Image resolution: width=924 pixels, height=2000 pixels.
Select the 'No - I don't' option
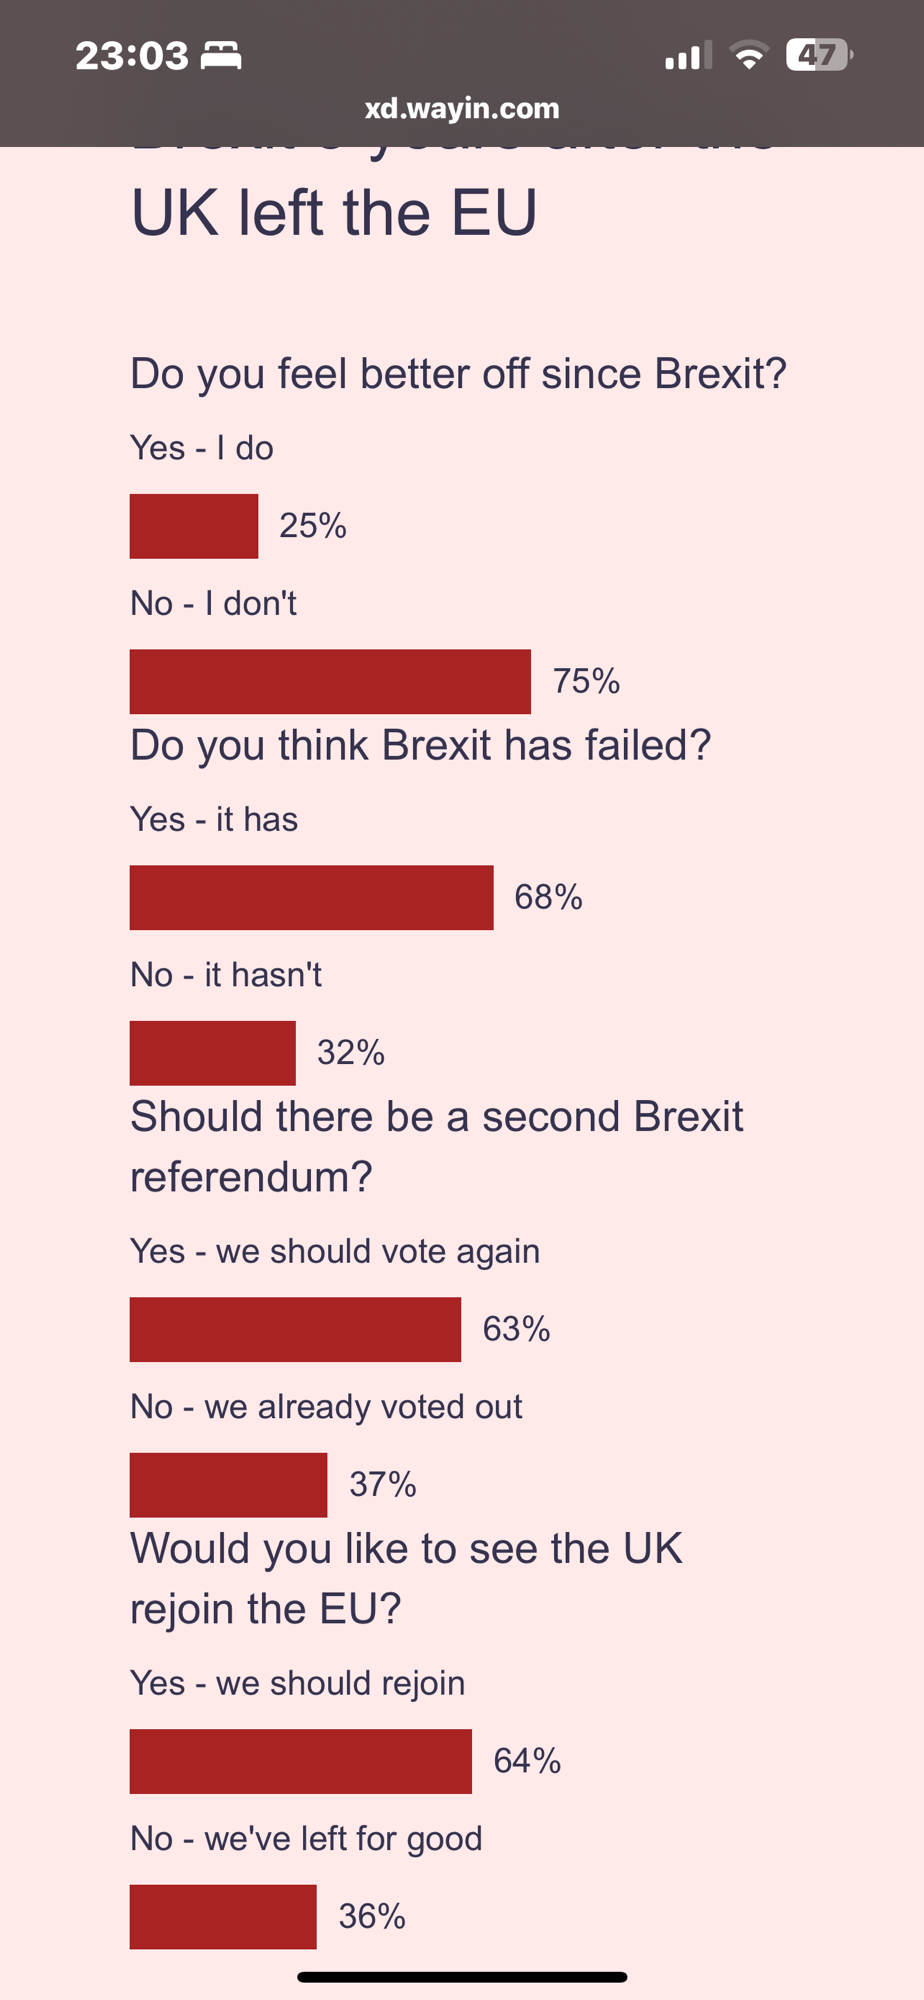(214, 603)
